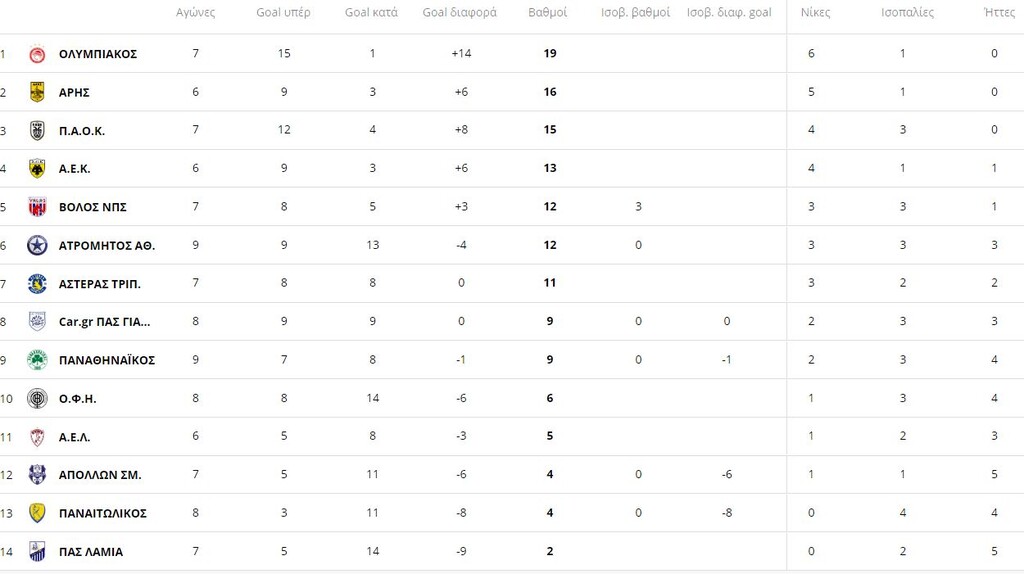
Task: Select the ΠΑΣ ΛΑΜΙΑ team name
Action: (91, 552)
